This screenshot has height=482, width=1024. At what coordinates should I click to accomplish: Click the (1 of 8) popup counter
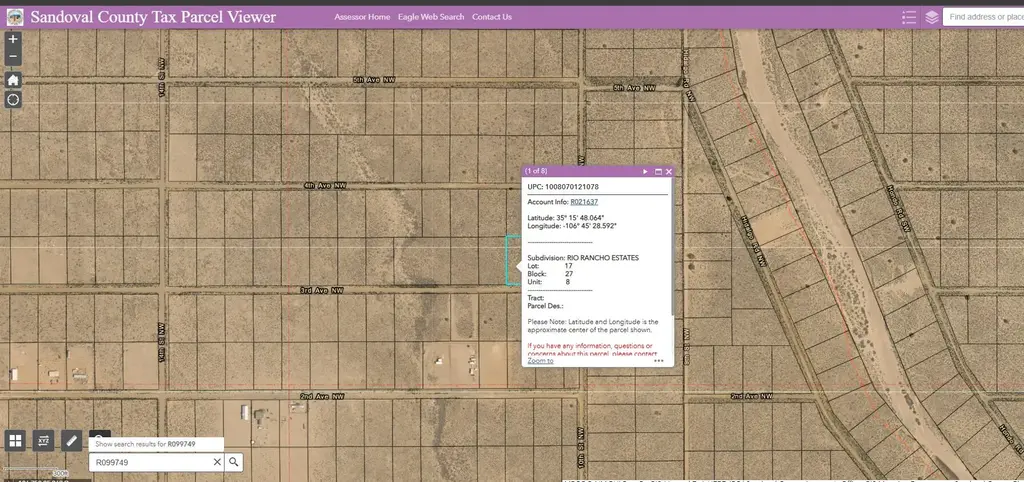(536, 172)
